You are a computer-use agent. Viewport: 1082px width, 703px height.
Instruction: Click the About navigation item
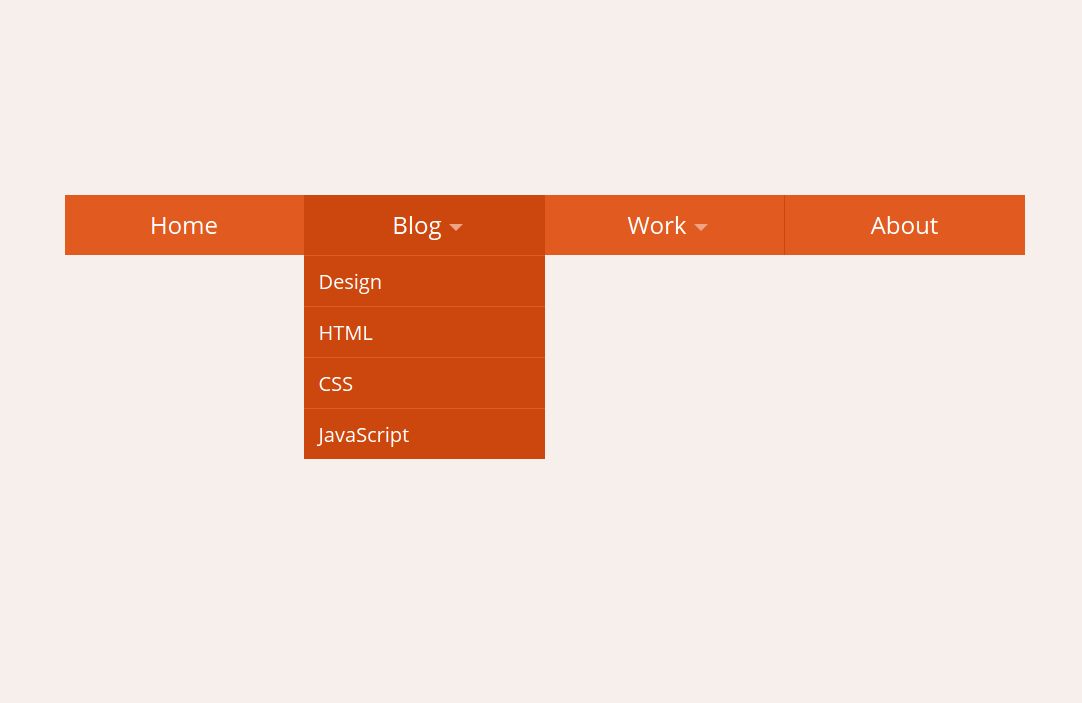tap(904, 225)
